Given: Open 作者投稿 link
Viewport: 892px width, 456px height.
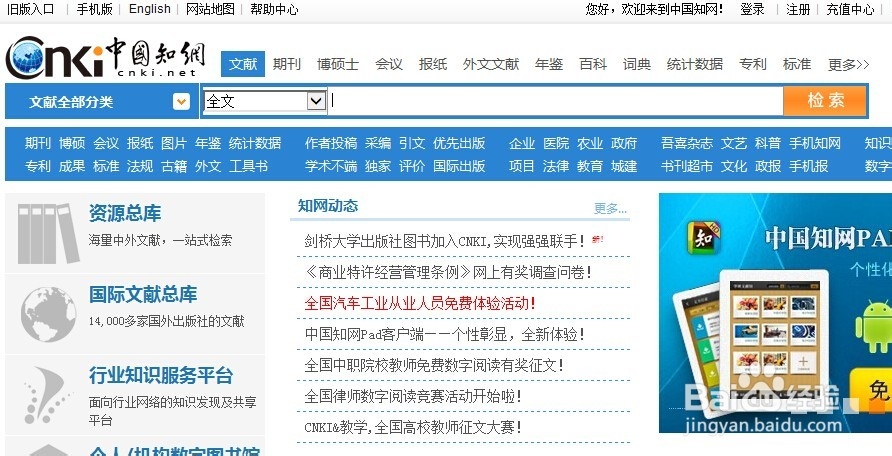Looking at the screenshot, I should pos(331,143).
